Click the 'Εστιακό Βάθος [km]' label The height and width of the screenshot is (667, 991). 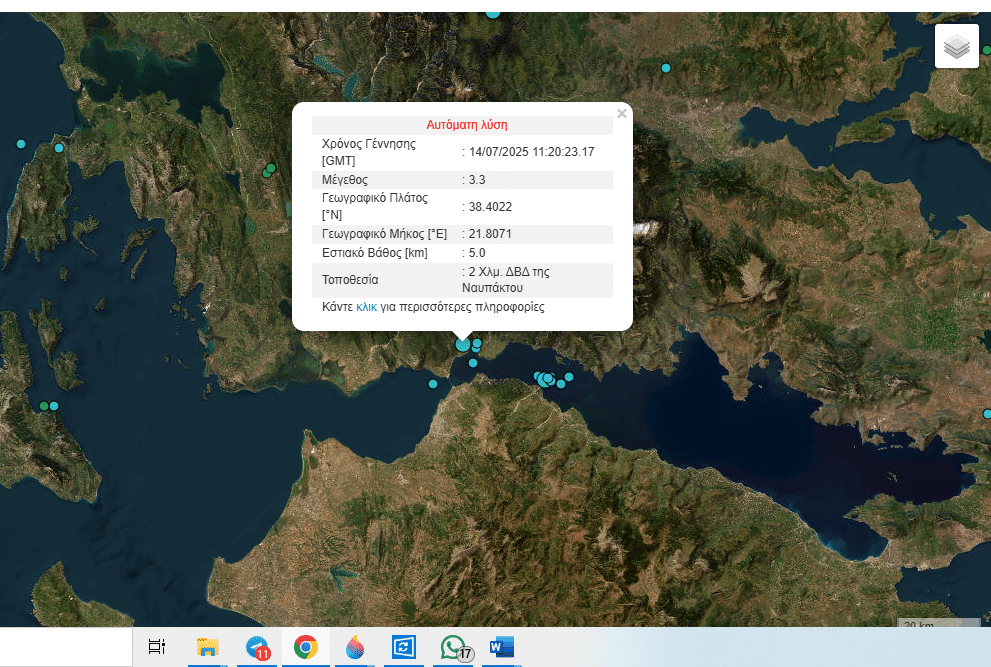(x=375, y=253)
